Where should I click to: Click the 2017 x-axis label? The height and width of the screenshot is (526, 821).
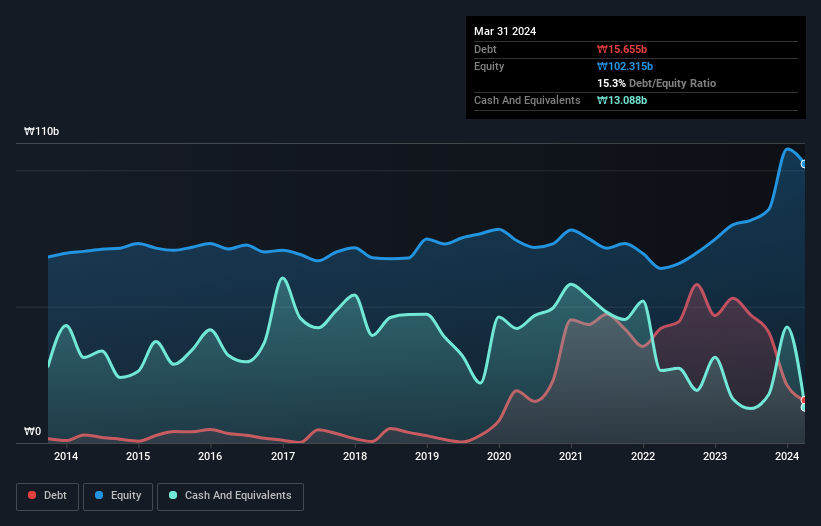pyautogui.click(x=283, y=456)
